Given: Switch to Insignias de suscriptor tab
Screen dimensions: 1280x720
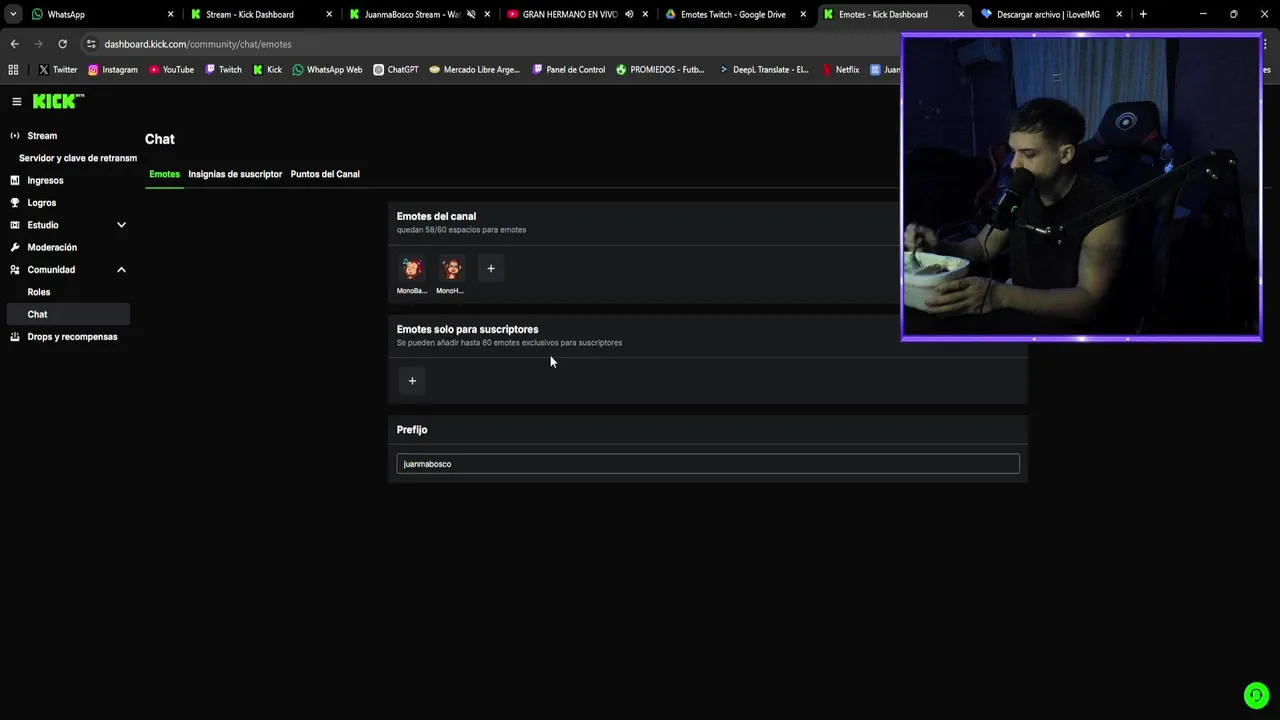Looking at the screenshot, I should (x=235, y=174).
